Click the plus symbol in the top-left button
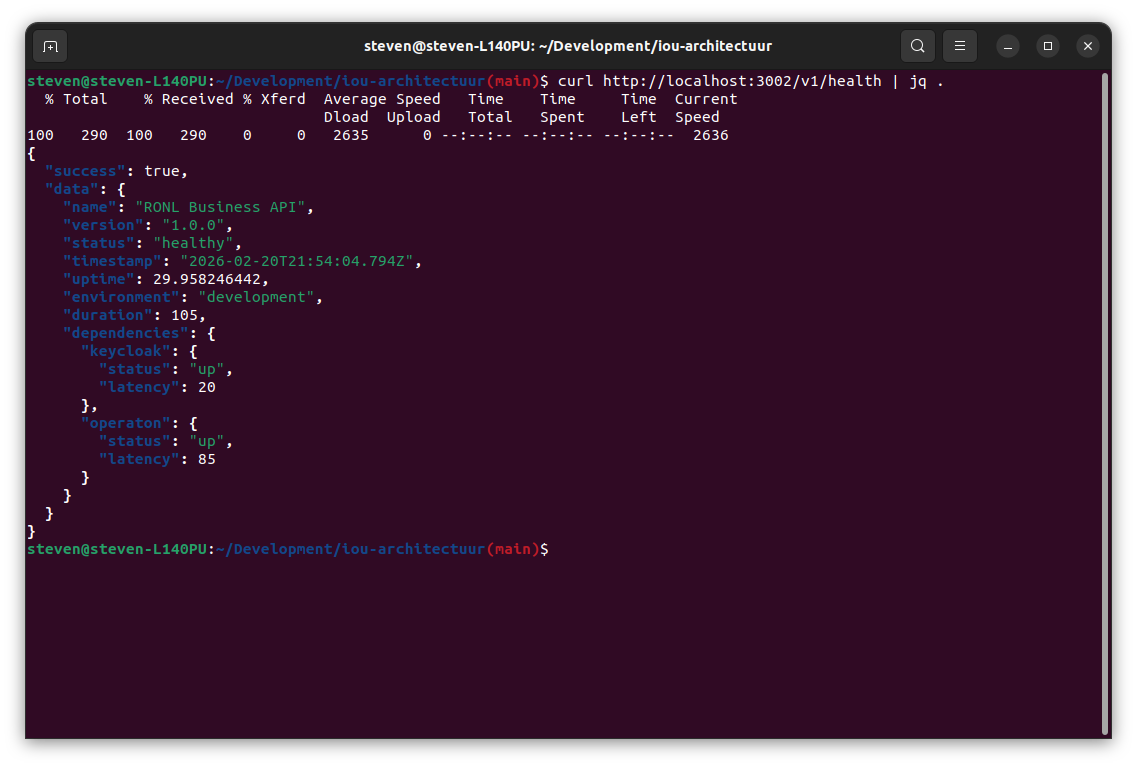 click(x=49, y=46)
